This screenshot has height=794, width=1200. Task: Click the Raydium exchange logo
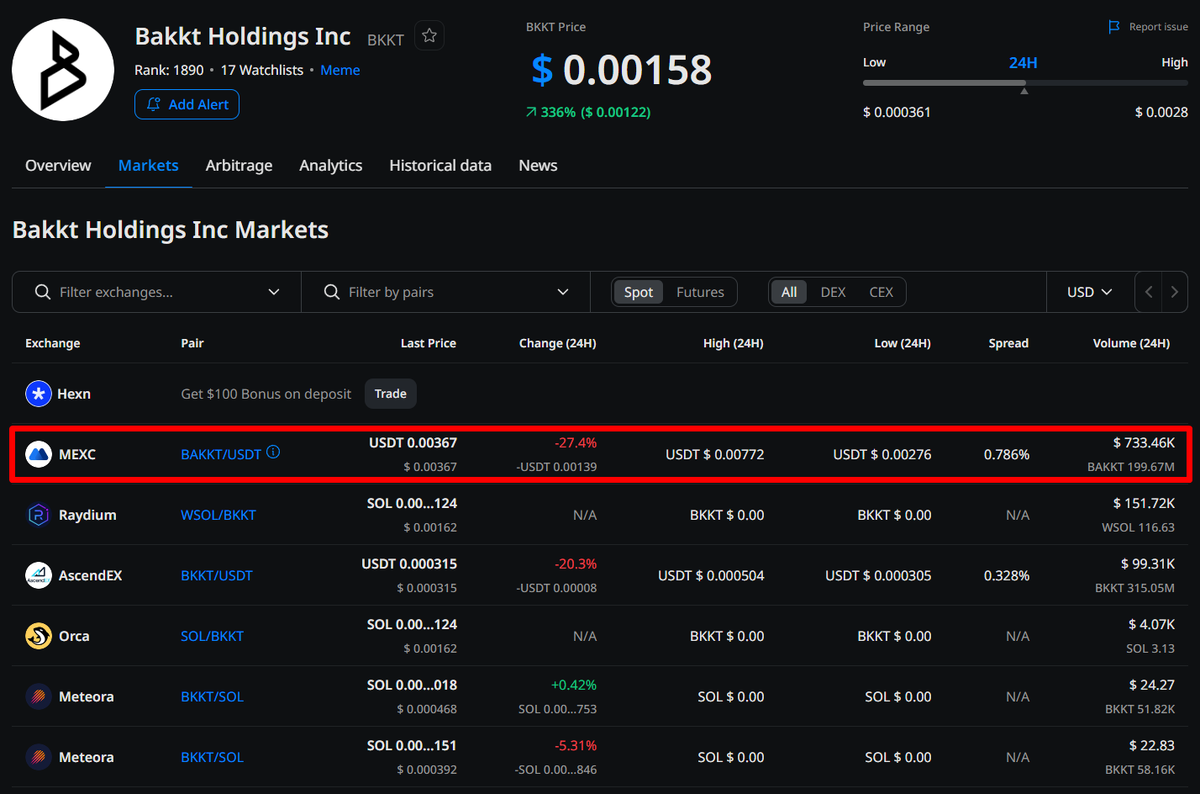38,515
